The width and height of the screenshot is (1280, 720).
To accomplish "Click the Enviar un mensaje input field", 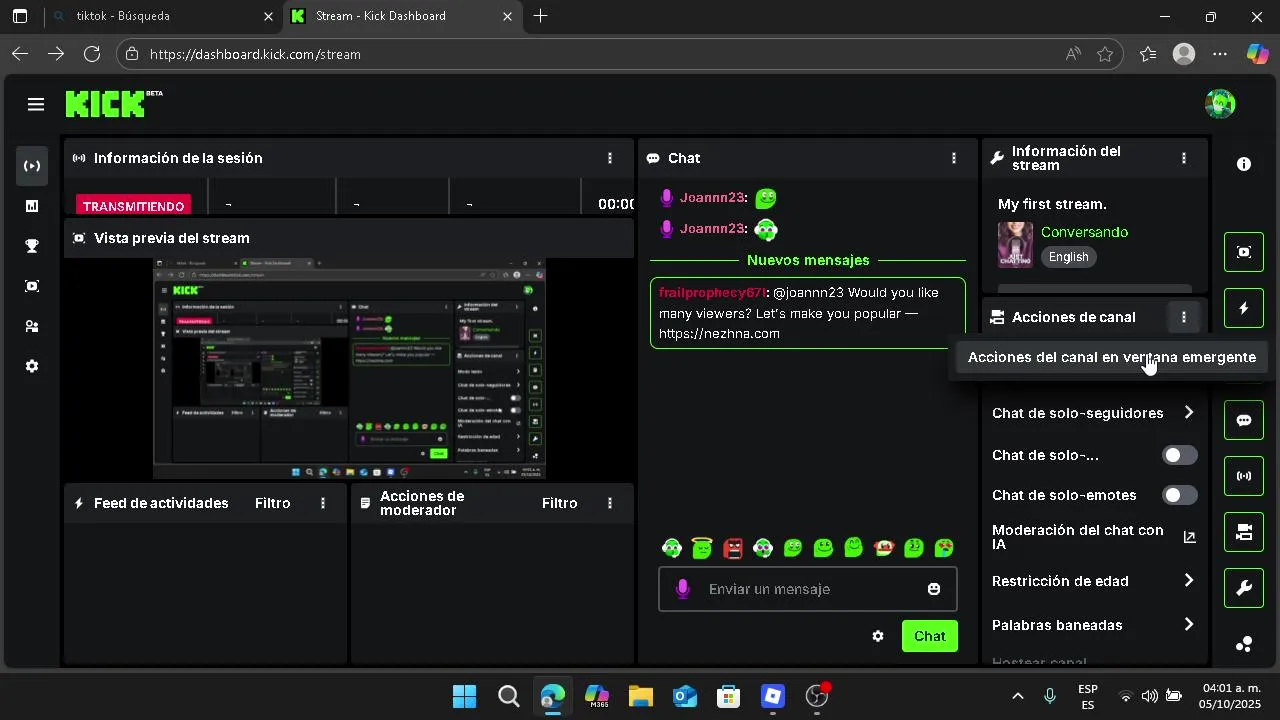I will 808,589.
